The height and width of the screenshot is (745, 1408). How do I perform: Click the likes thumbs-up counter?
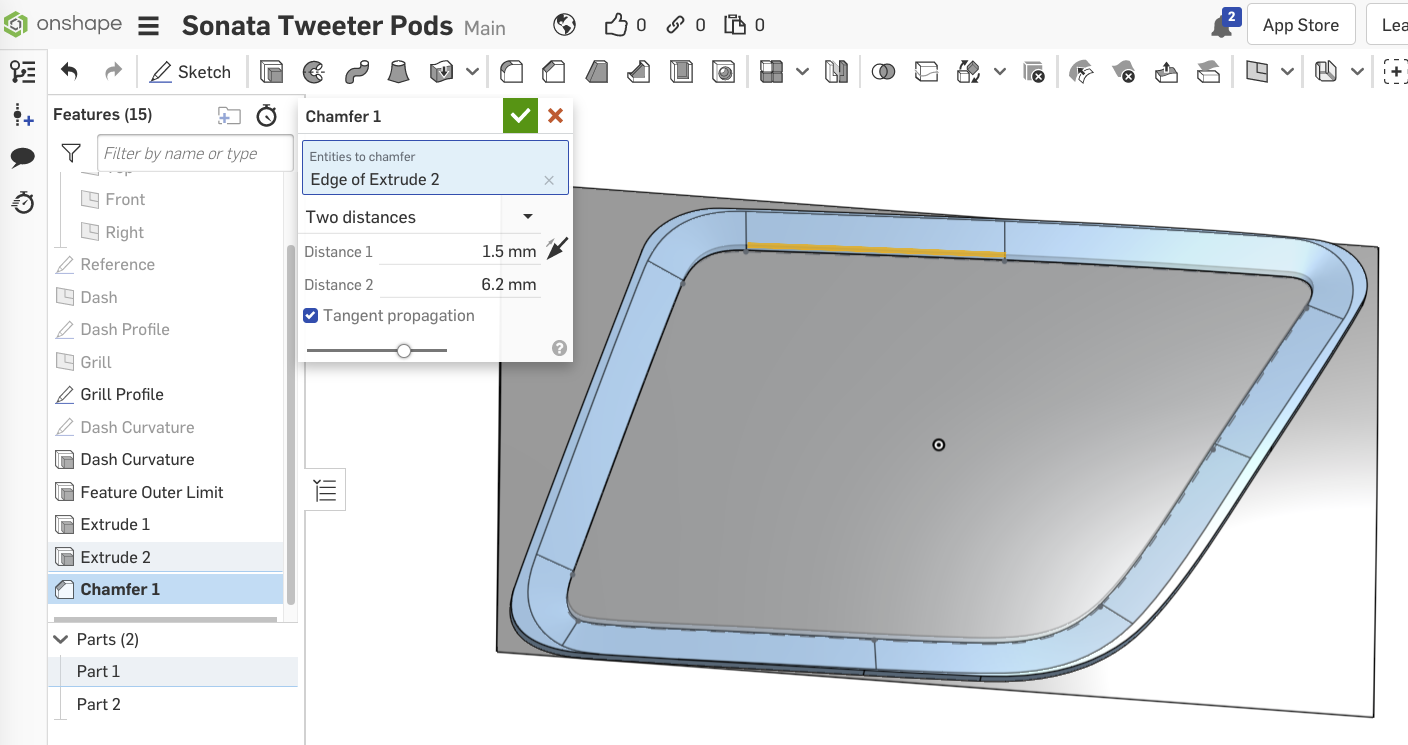pos(625,25)
